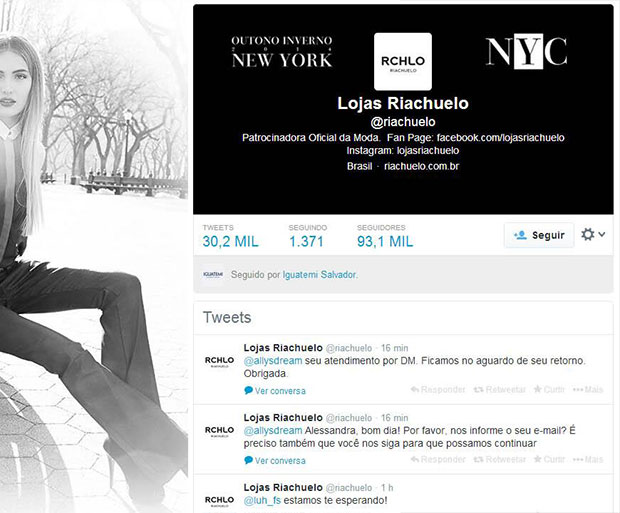Open Mais options on first tweet
The height and width of the screenshot is (513, 620).
[x=588, y=390]
